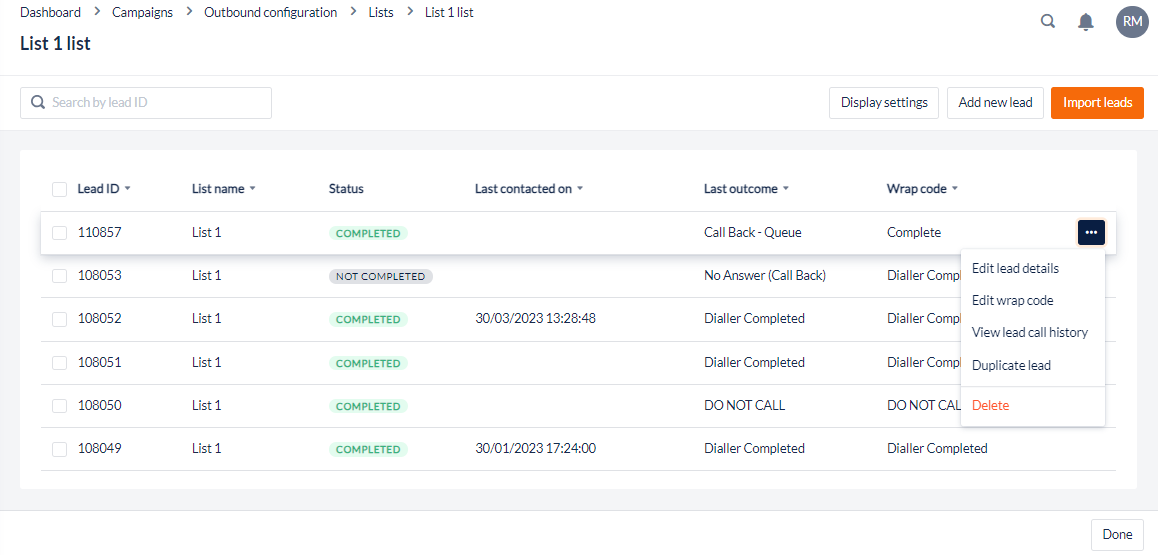Delete the lead via menu option

coord(990,405)
